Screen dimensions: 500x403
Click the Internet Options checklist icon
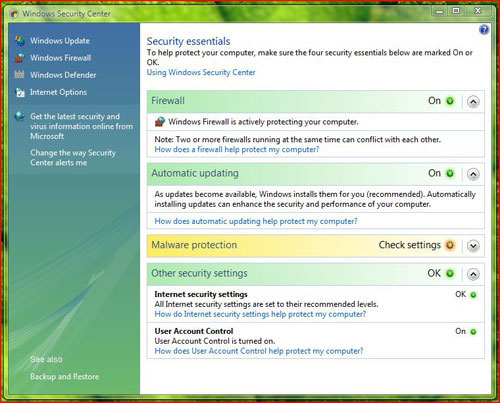coord(20,92)
